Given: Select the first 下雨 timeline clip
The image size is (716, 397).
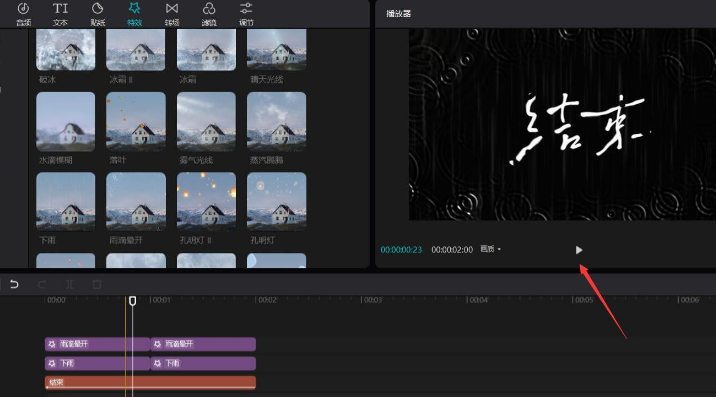Looking at the screenshot, I should (x=97, y=364).
